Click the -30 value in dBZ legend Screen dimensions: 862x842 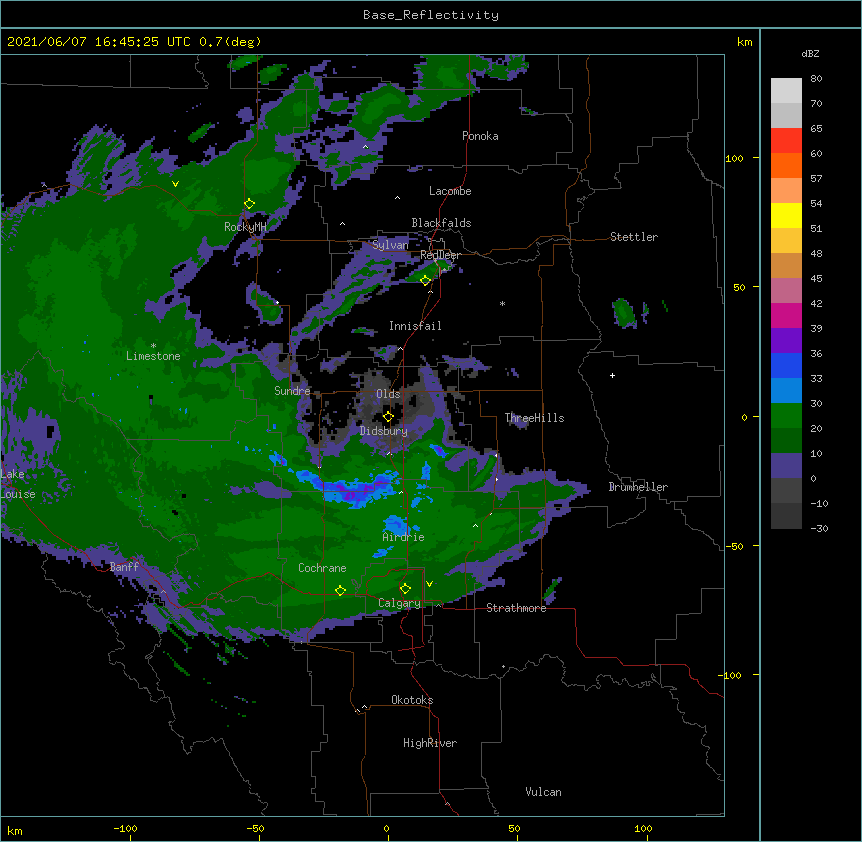click(819, 528)
